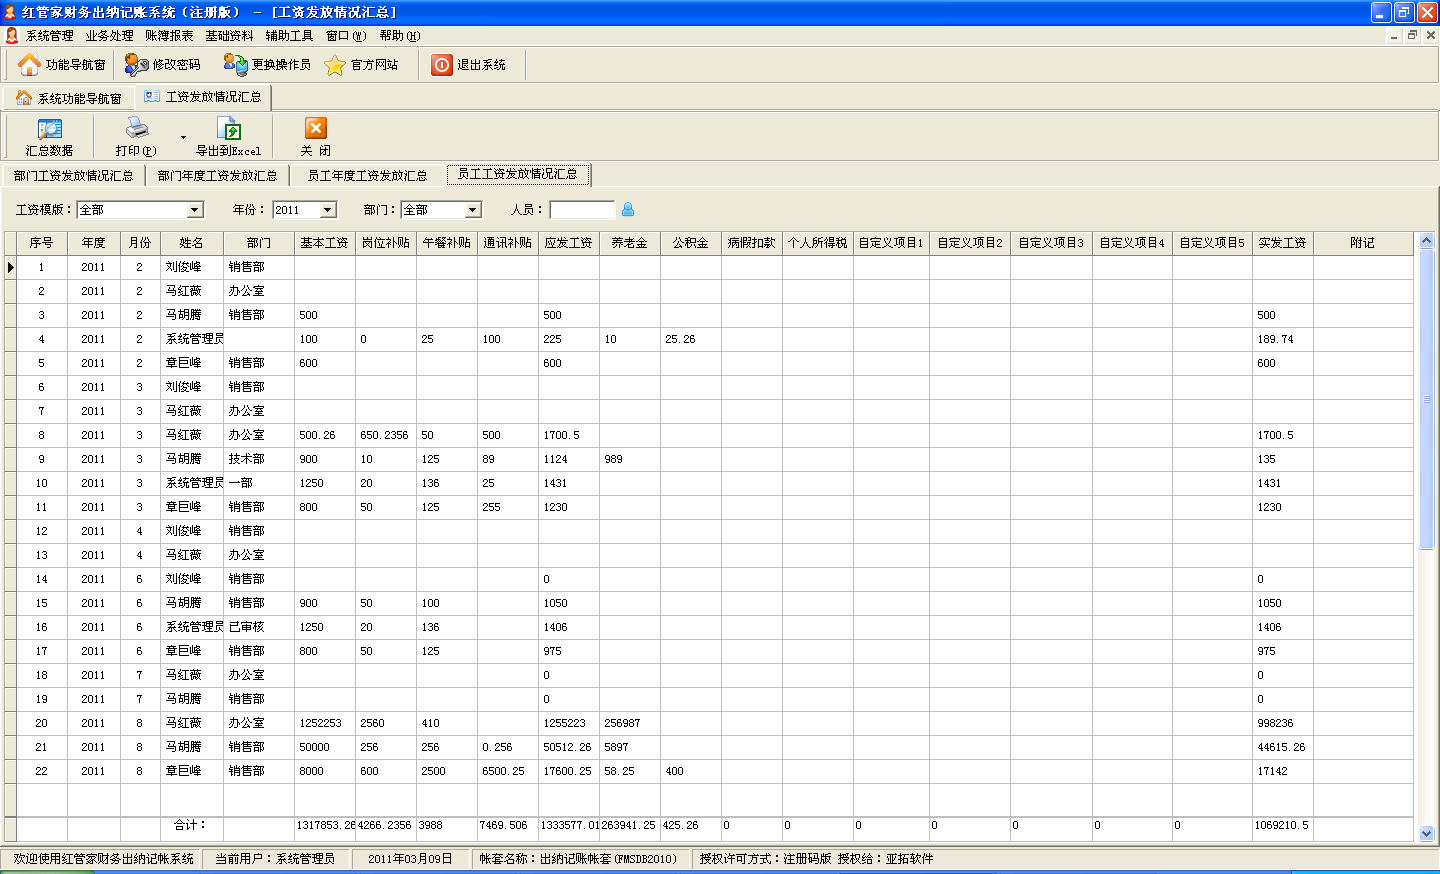This screenshot has width=1440, height=874.
Task: Click the 打印 printer icon
Action: pos(136,129)
